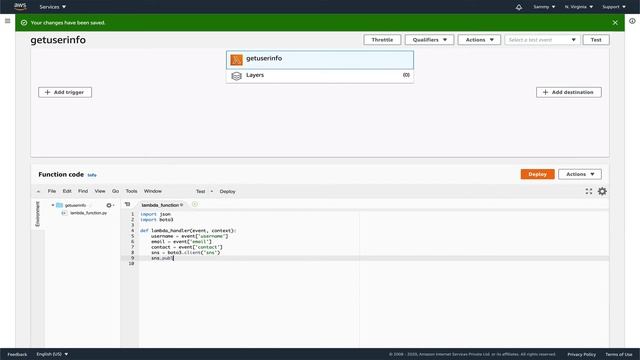Click code line contact = event['contact']

pyautogui.click(x=187, y=247)
